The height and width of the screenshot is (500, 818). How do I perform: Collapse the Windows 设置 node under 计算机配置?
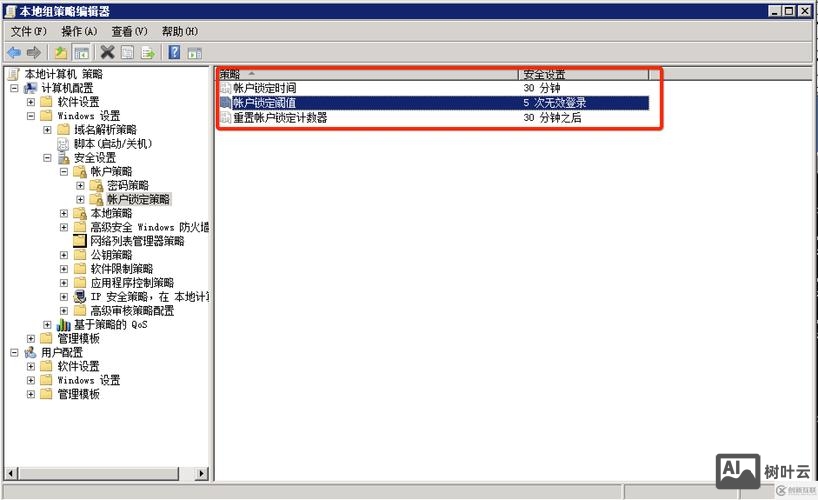point(31,116)
